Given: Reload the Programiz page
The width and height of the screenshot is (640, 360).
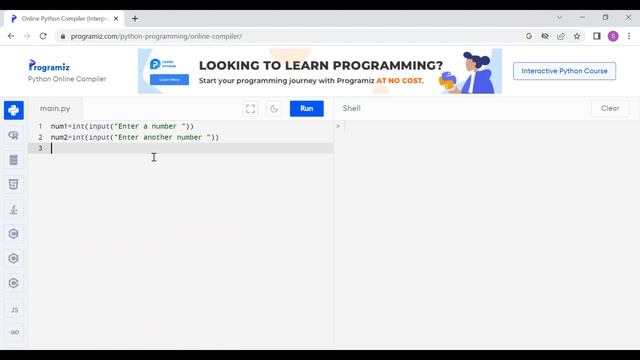Looking at the screenshot, I should coord(43,36).
